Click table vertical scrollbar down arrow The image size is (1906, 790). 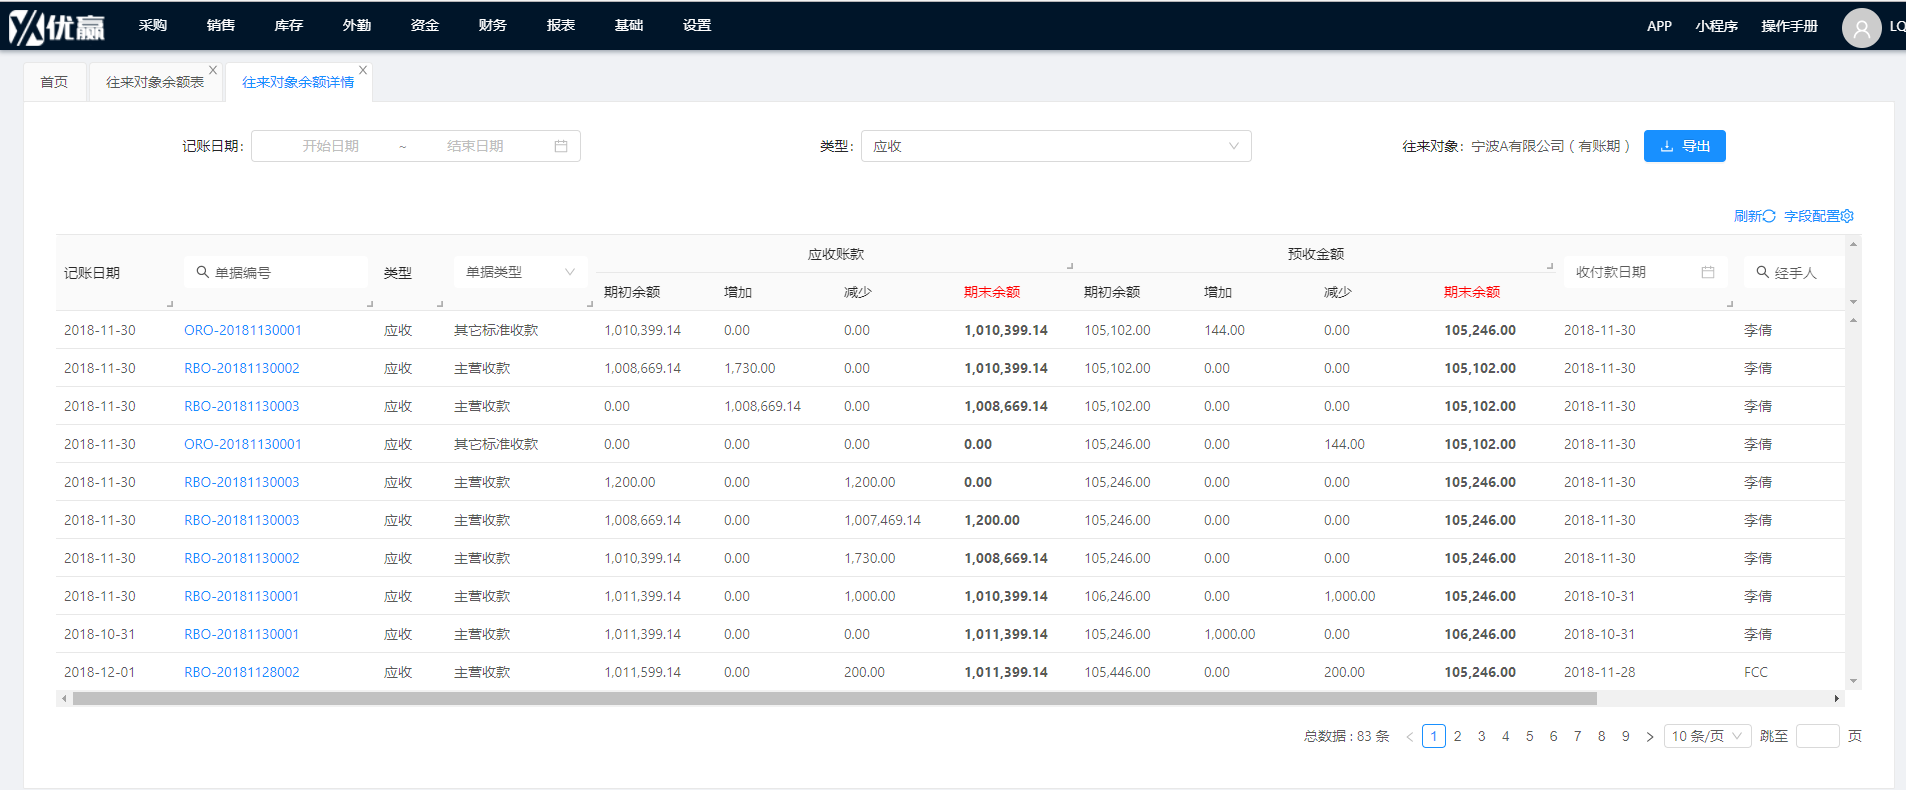1853,681
